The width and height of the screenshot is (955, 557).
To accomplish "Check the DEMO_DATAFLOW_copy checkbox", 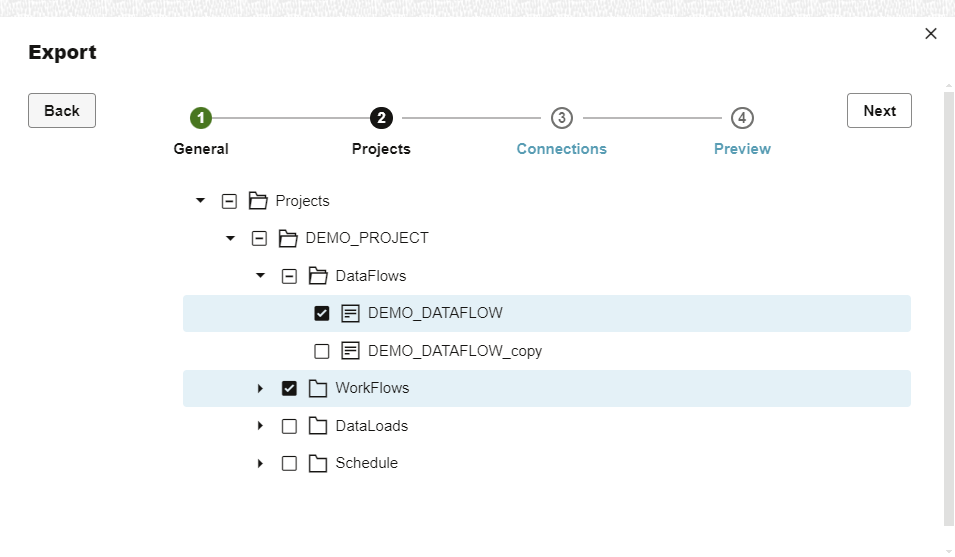I will click(322, 351).
